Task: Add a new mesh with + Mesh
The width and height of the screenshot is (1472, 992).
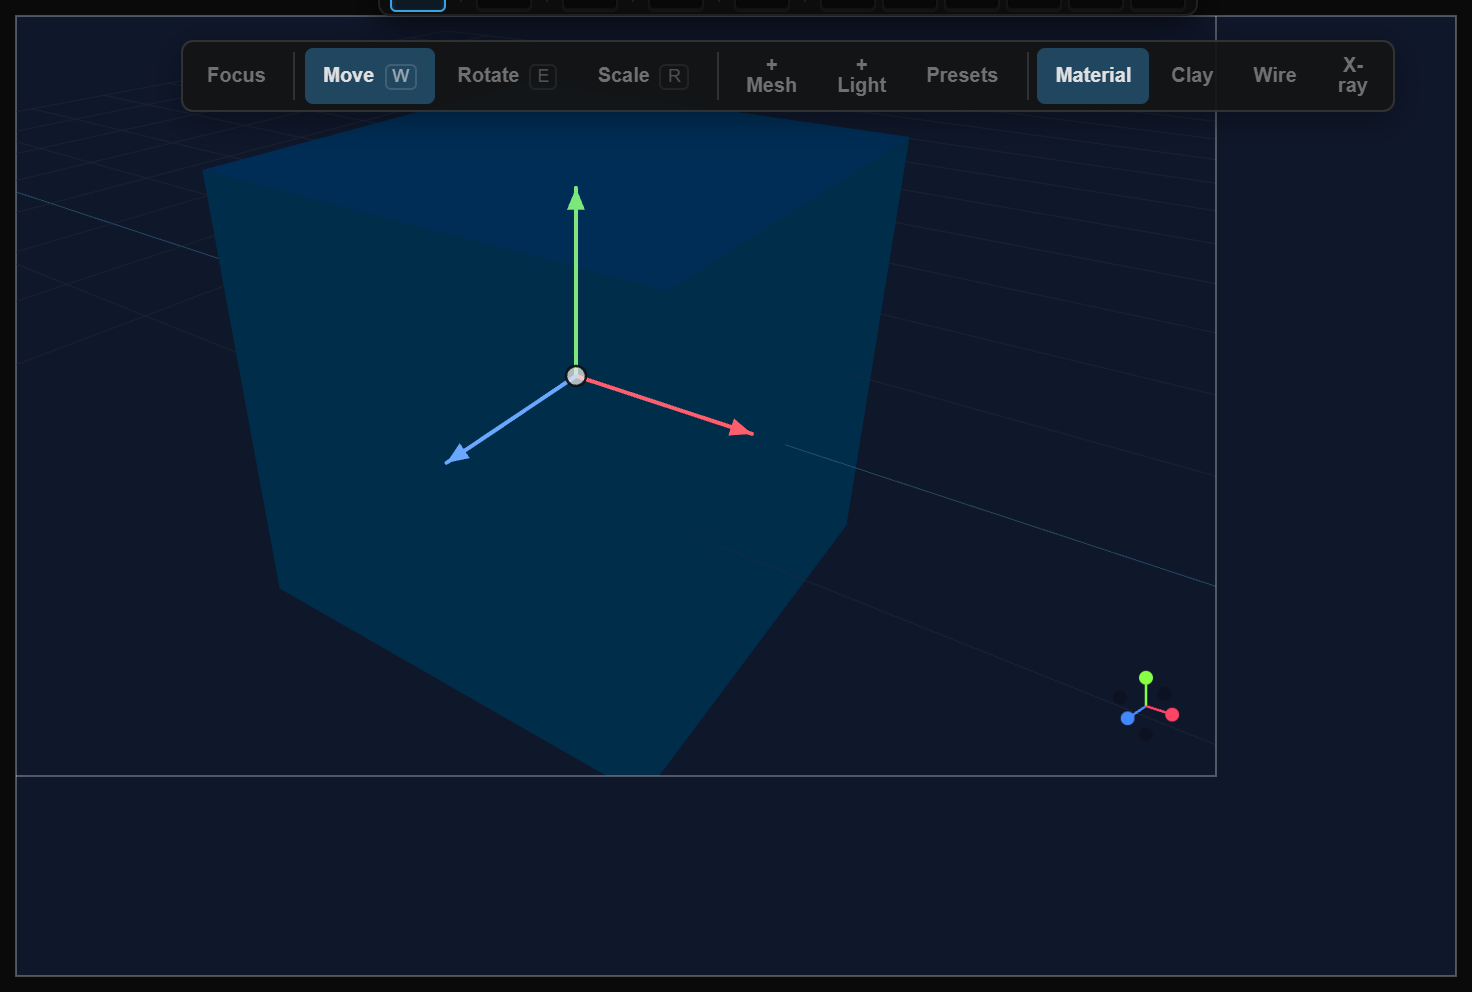Action: [771, 76]
